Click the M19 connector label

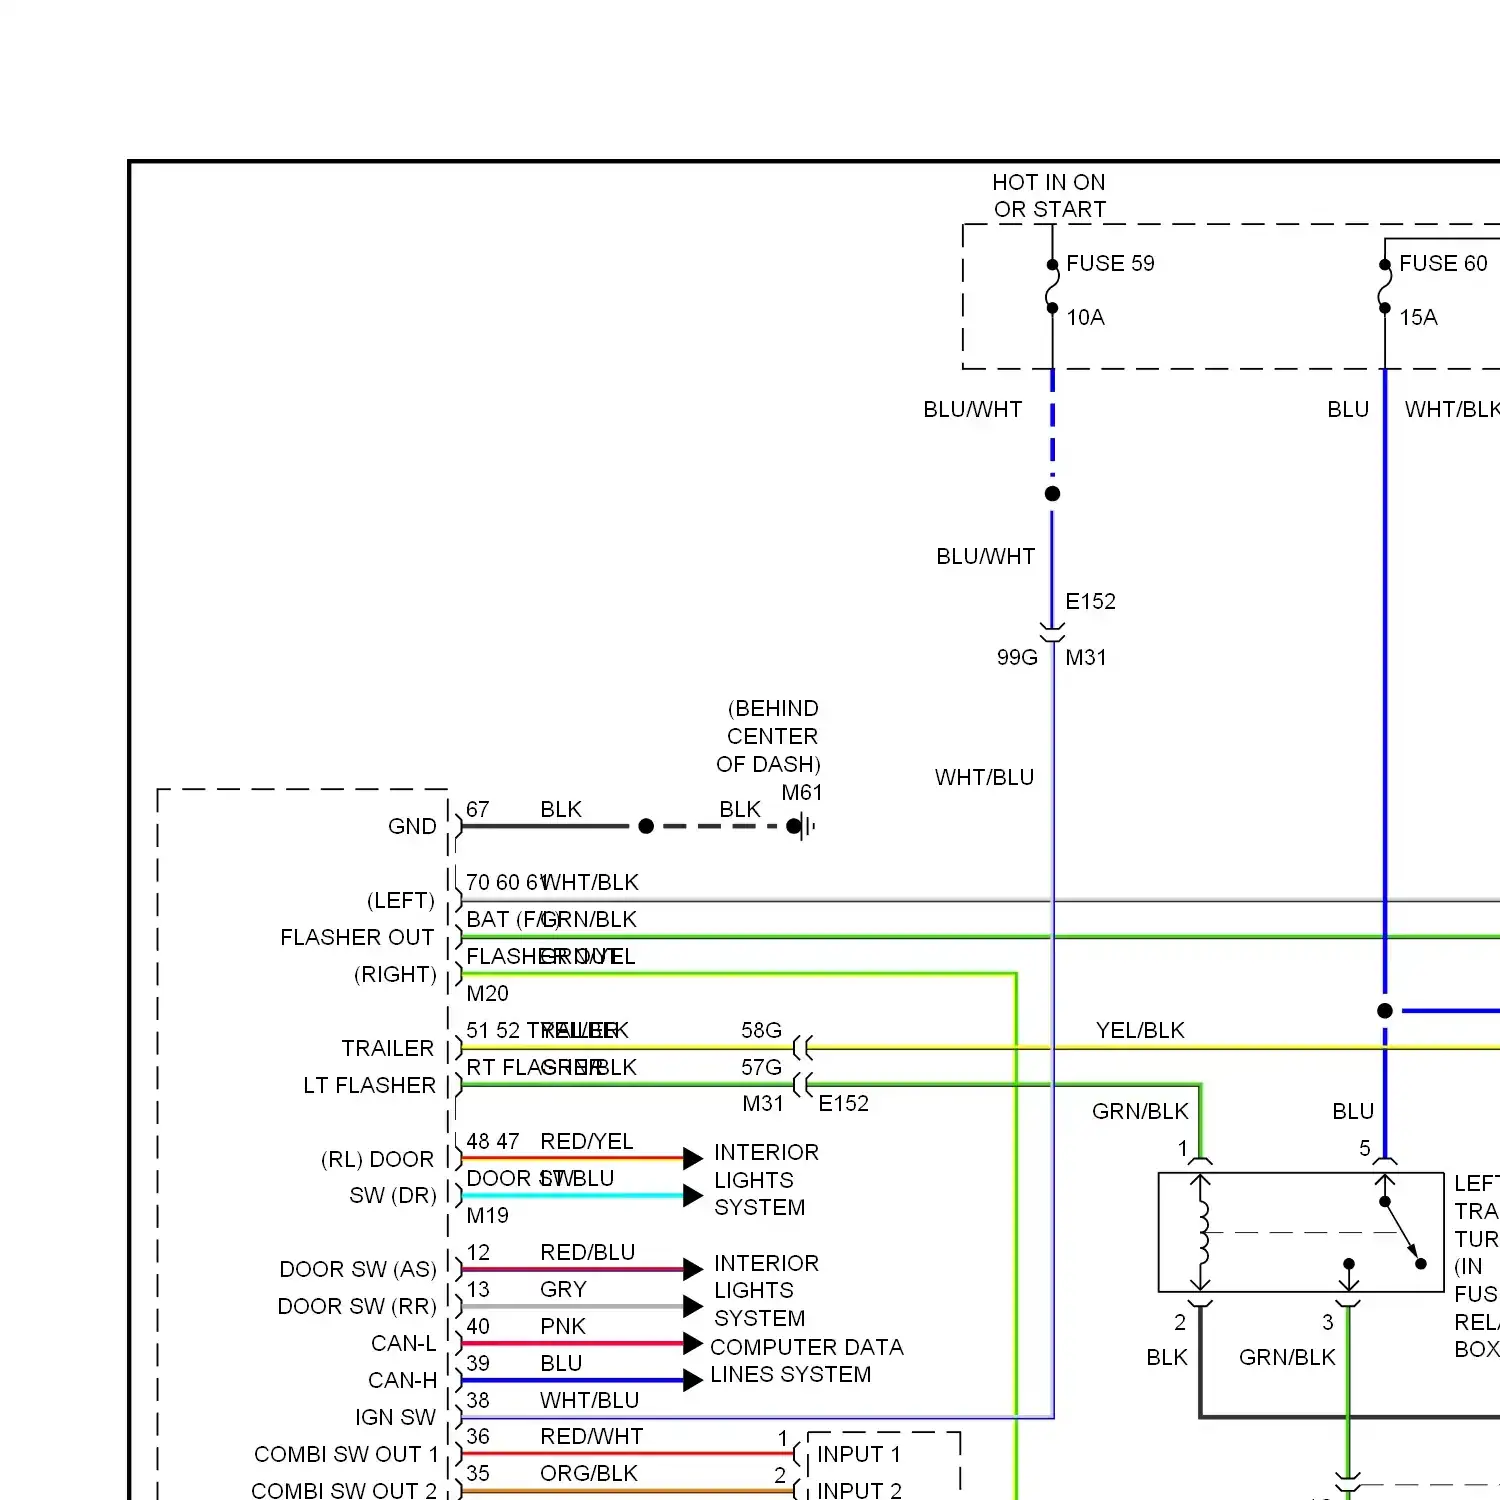[487, 1215]
